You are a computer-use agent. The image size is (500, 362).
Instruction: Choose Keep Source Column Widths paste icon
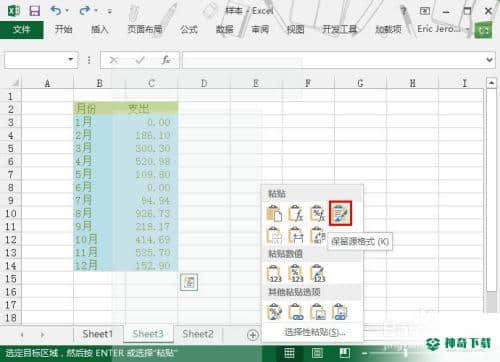point(296,235)
